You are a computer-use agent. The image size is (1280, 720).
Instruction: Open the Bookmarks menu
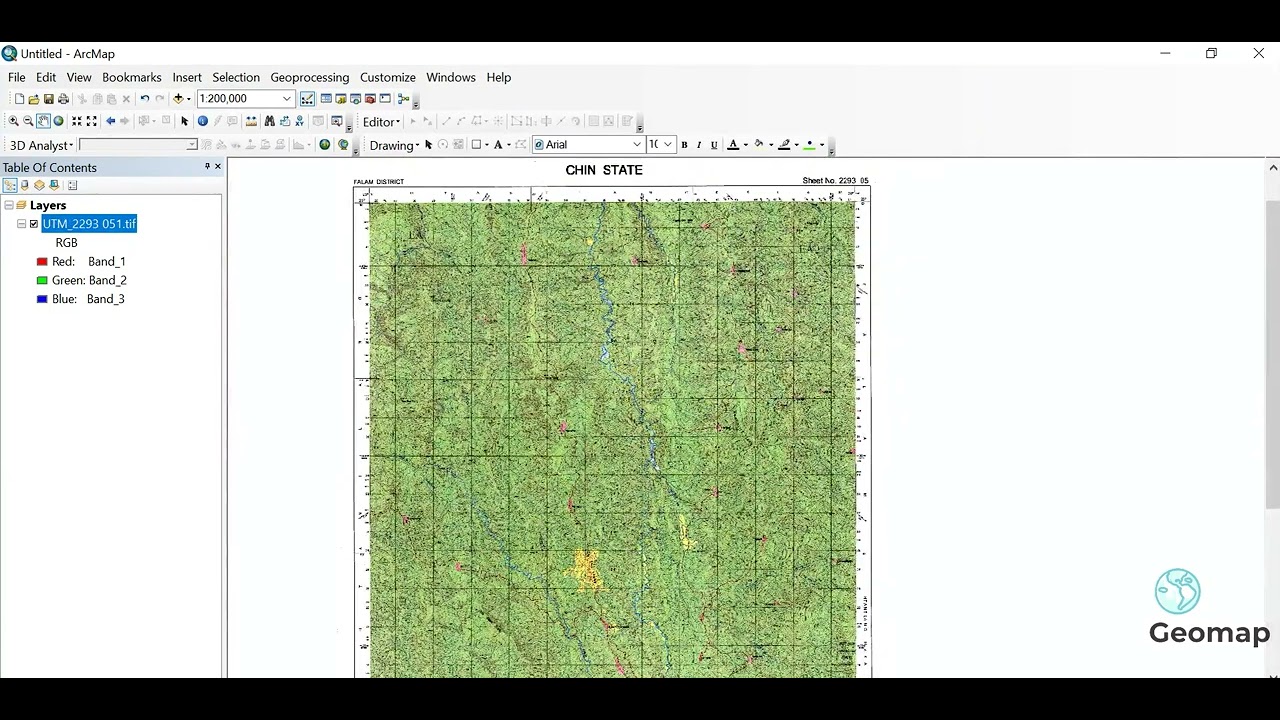pyautogui.click(x=132, y=77)
